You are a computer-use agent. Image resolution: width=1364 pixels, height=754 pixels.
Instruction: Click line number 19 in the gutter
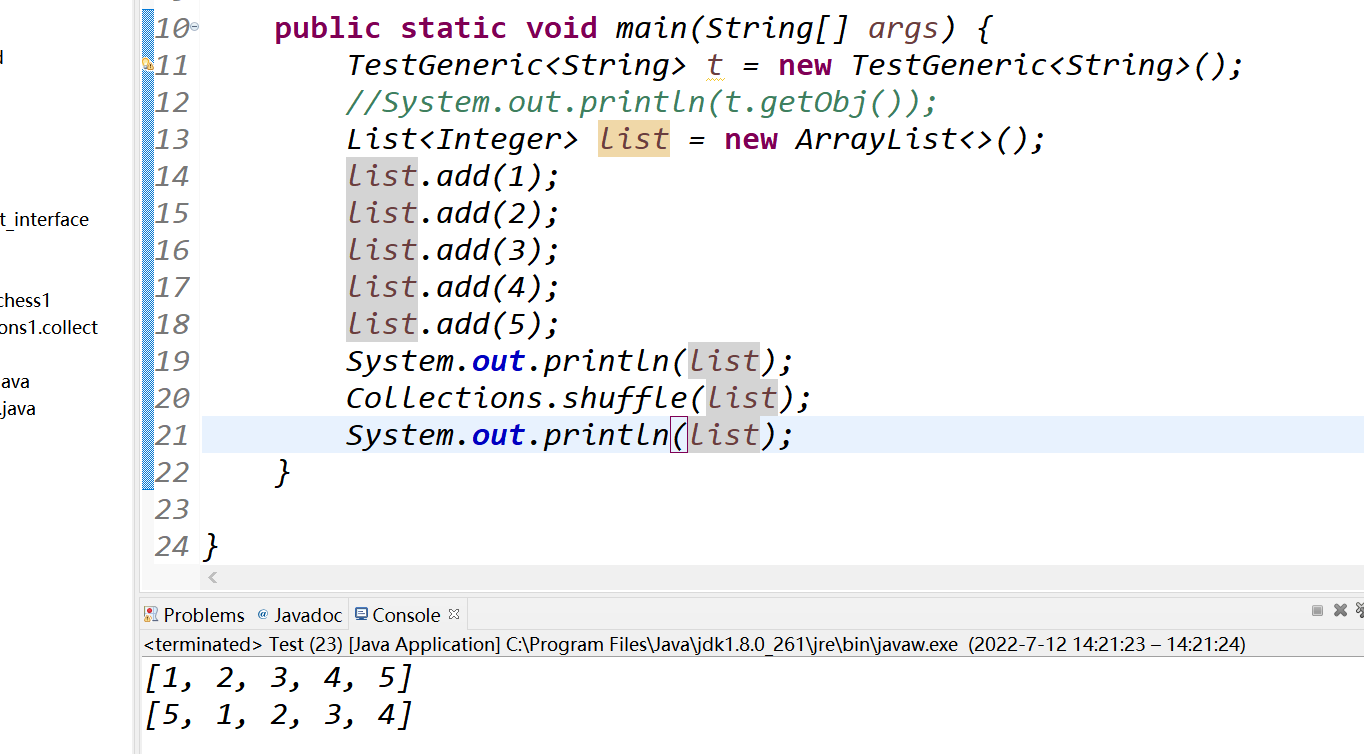point(172,361)
